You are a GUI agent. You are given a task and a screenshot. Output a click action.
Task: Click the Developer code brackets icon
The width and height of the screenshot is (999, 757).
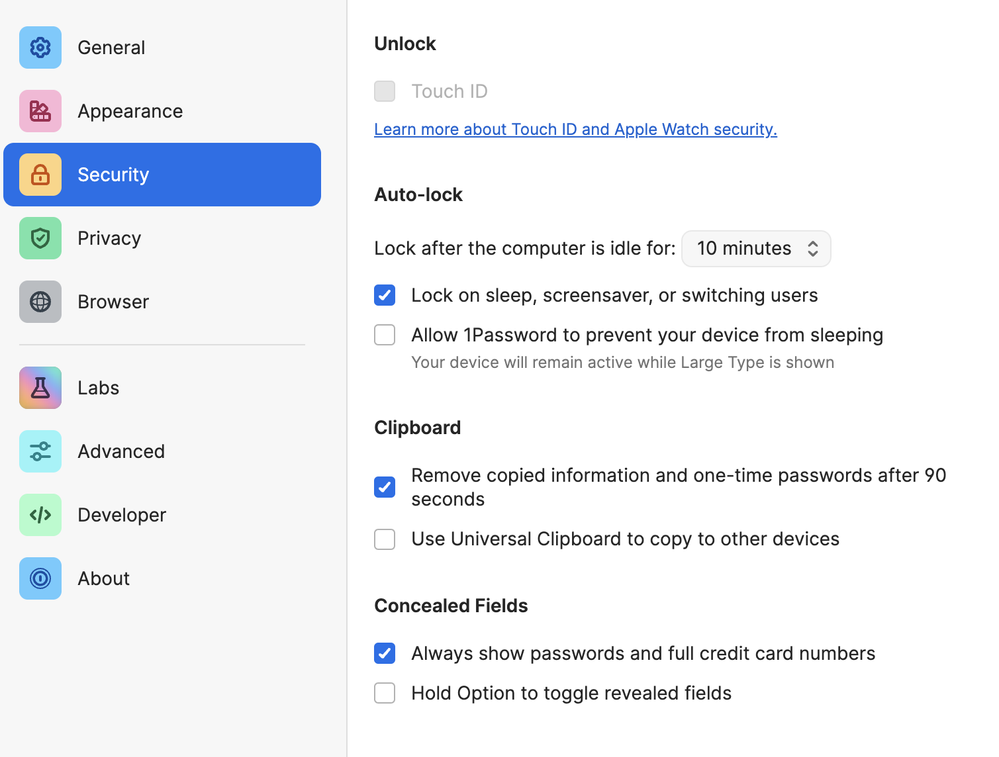pyautogui.click(x=40, y=515)
